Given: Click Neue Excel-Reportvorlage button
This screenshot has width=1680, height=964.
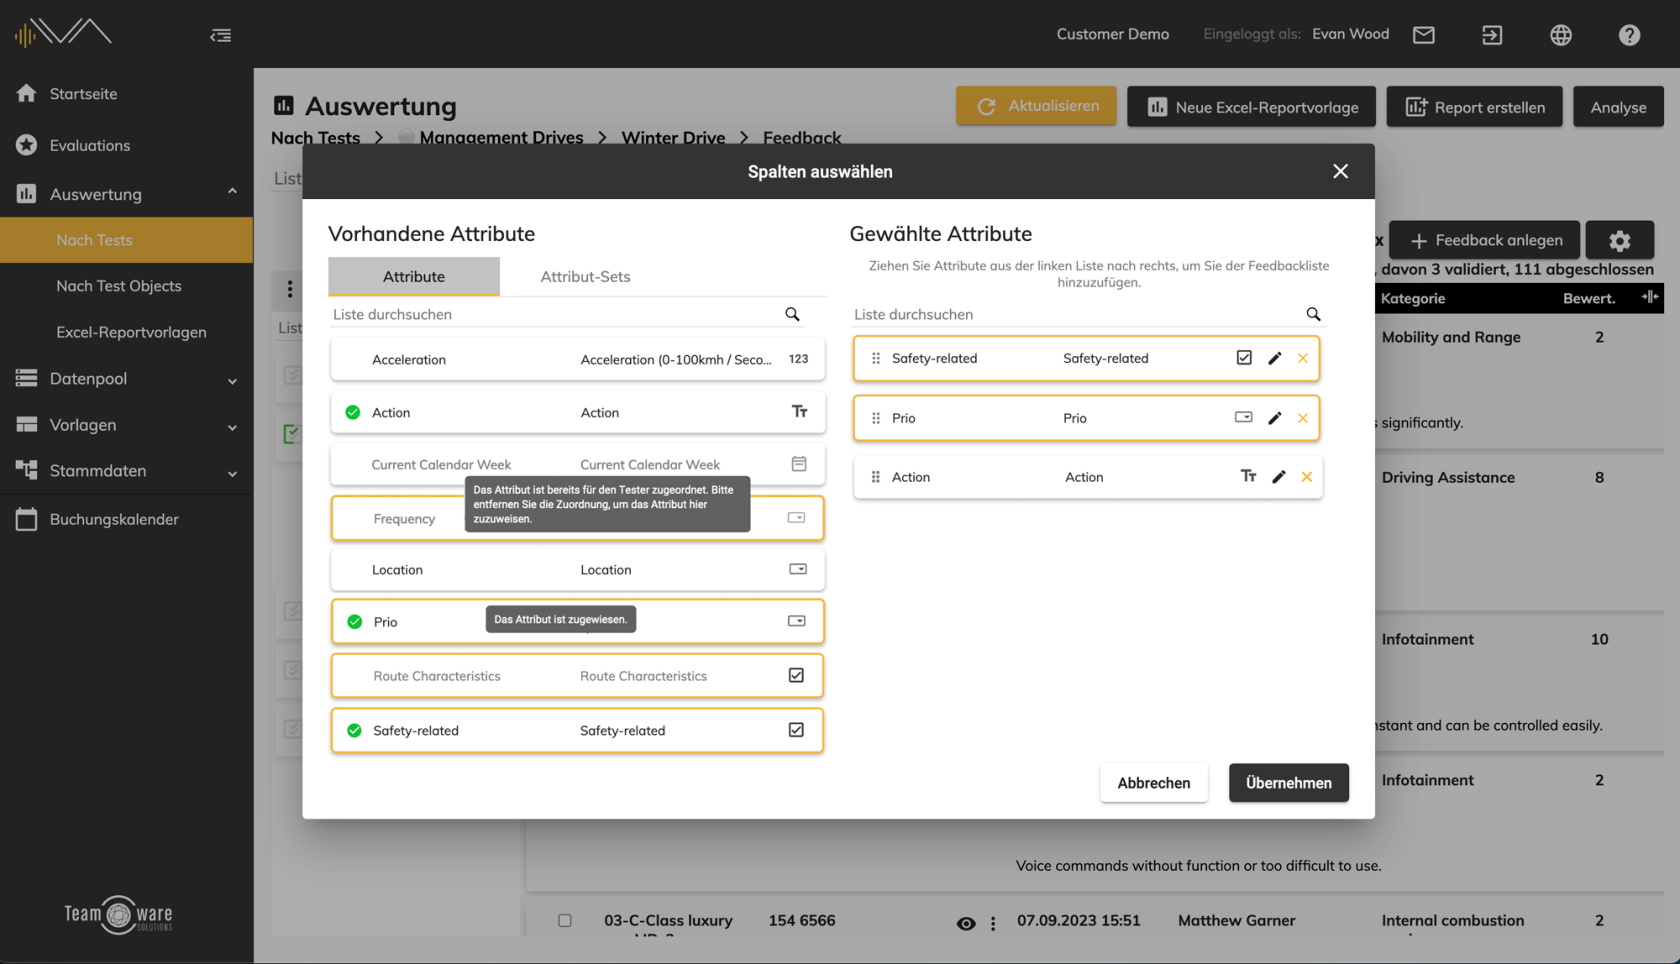Looking at the screenshot, I should (1251, 106).
